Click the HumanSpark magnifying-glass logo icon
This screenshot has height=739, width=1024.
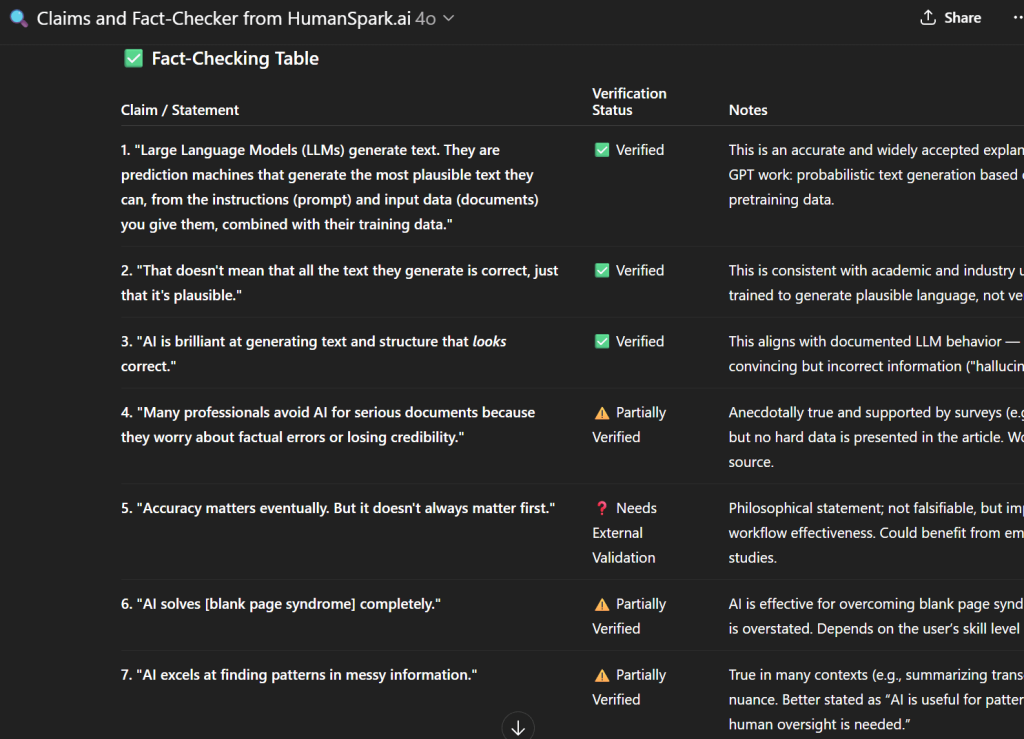click(18, 18)
